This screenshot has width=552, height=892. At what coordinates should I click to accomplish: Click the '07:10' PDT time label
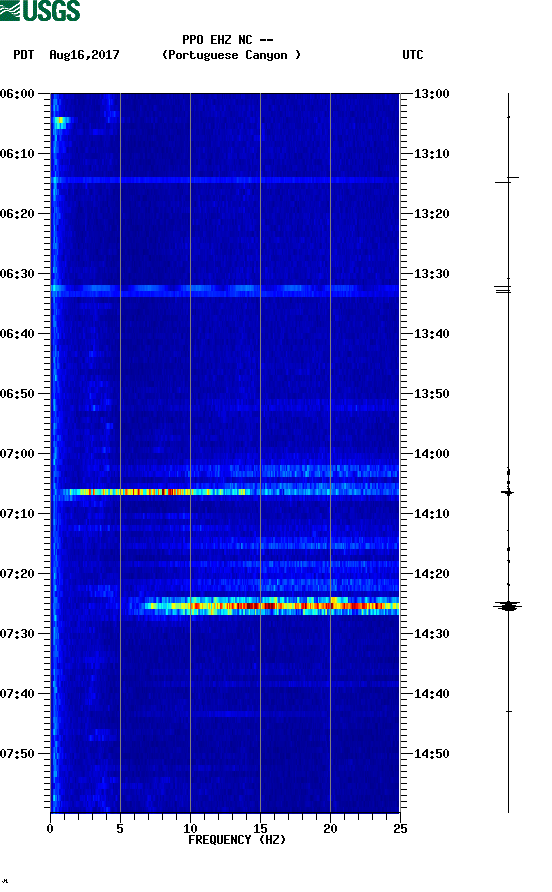(18, 514)
